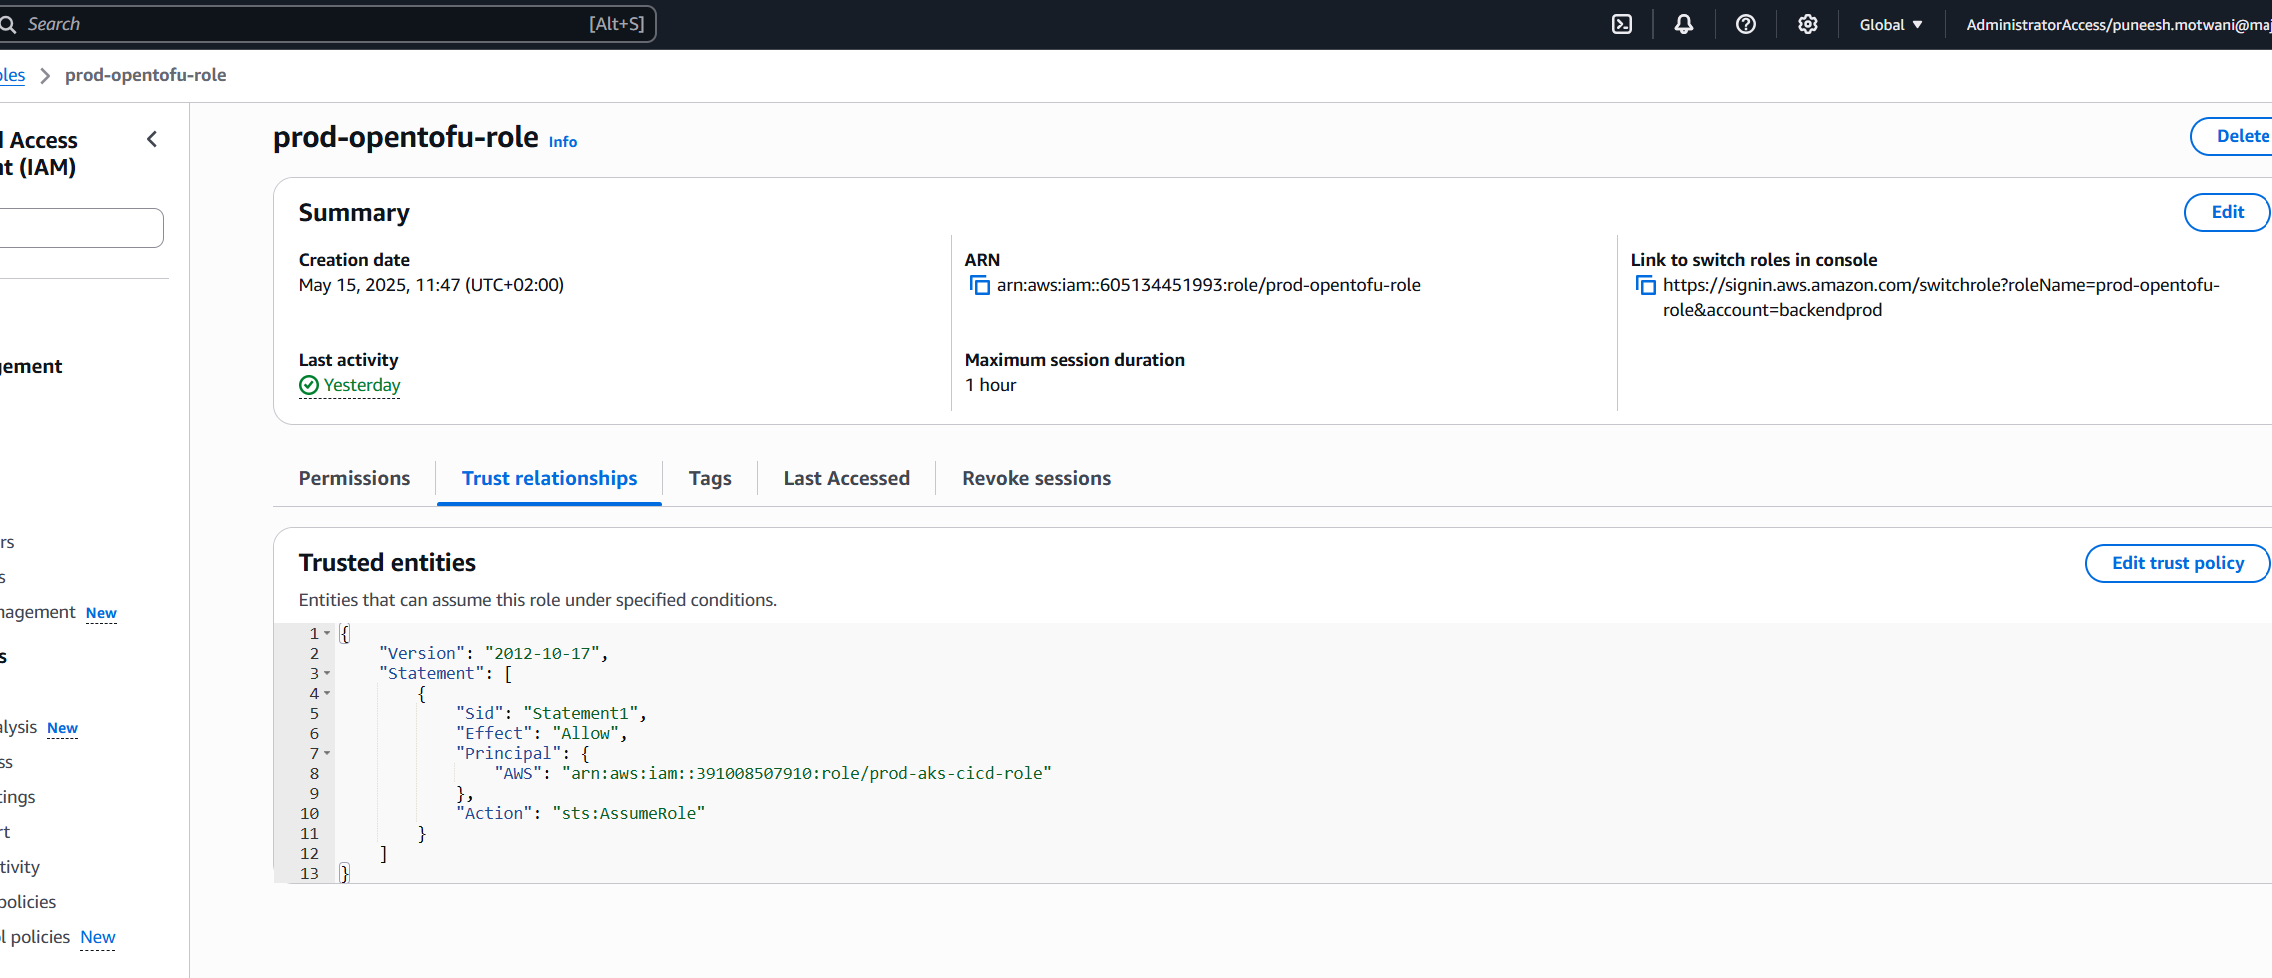Click the search magnifier icon
This screenshot has height=978, width=2272.
[x=9, y=25]
